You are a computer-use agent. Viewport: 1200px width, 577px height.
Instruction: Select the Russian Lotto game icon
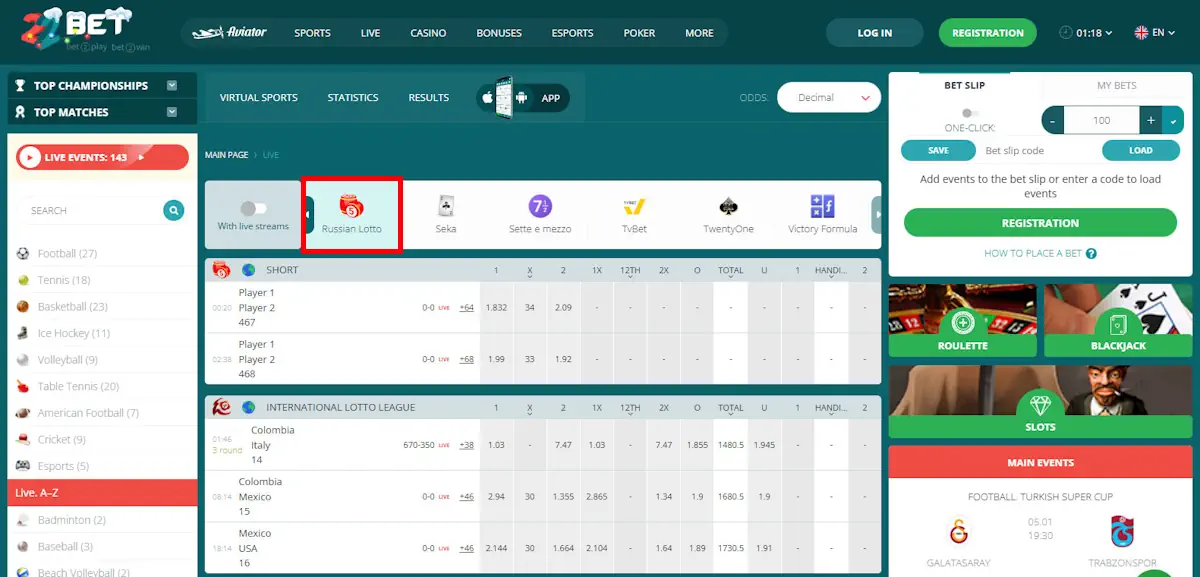tap(352, 213)
